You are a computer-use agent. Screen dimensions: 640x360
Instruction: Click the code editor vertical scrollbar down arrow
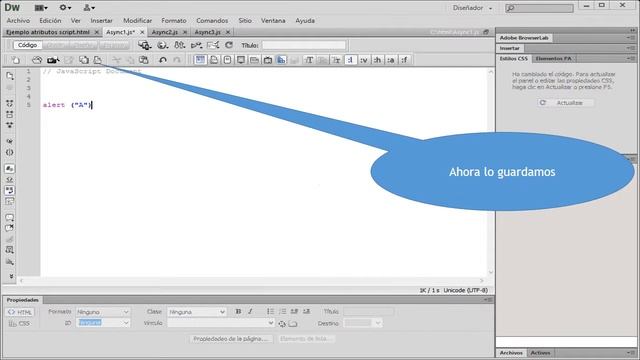coord(491,272)
